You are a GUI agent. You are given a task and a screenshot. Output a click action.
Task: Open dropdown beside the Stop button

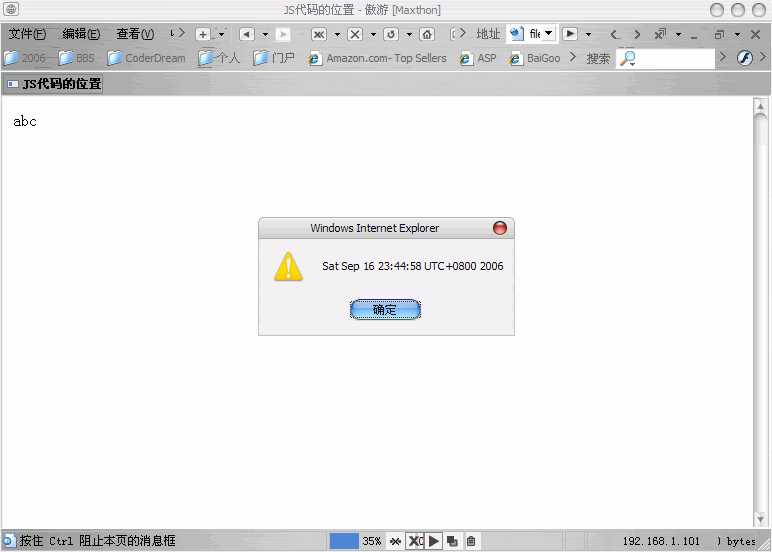pyautogui.click(x=373, y=34)
